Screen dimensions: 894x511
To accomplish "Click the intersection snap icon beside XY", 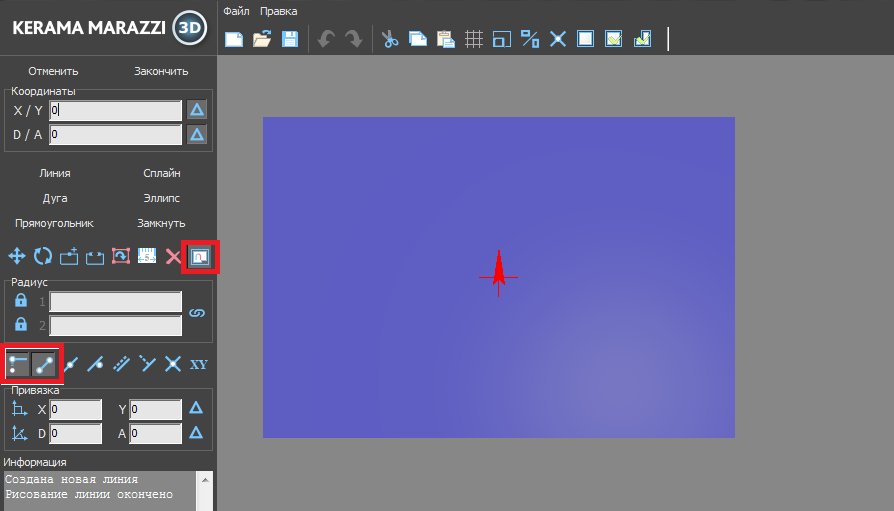I will (x=173, y=364).
